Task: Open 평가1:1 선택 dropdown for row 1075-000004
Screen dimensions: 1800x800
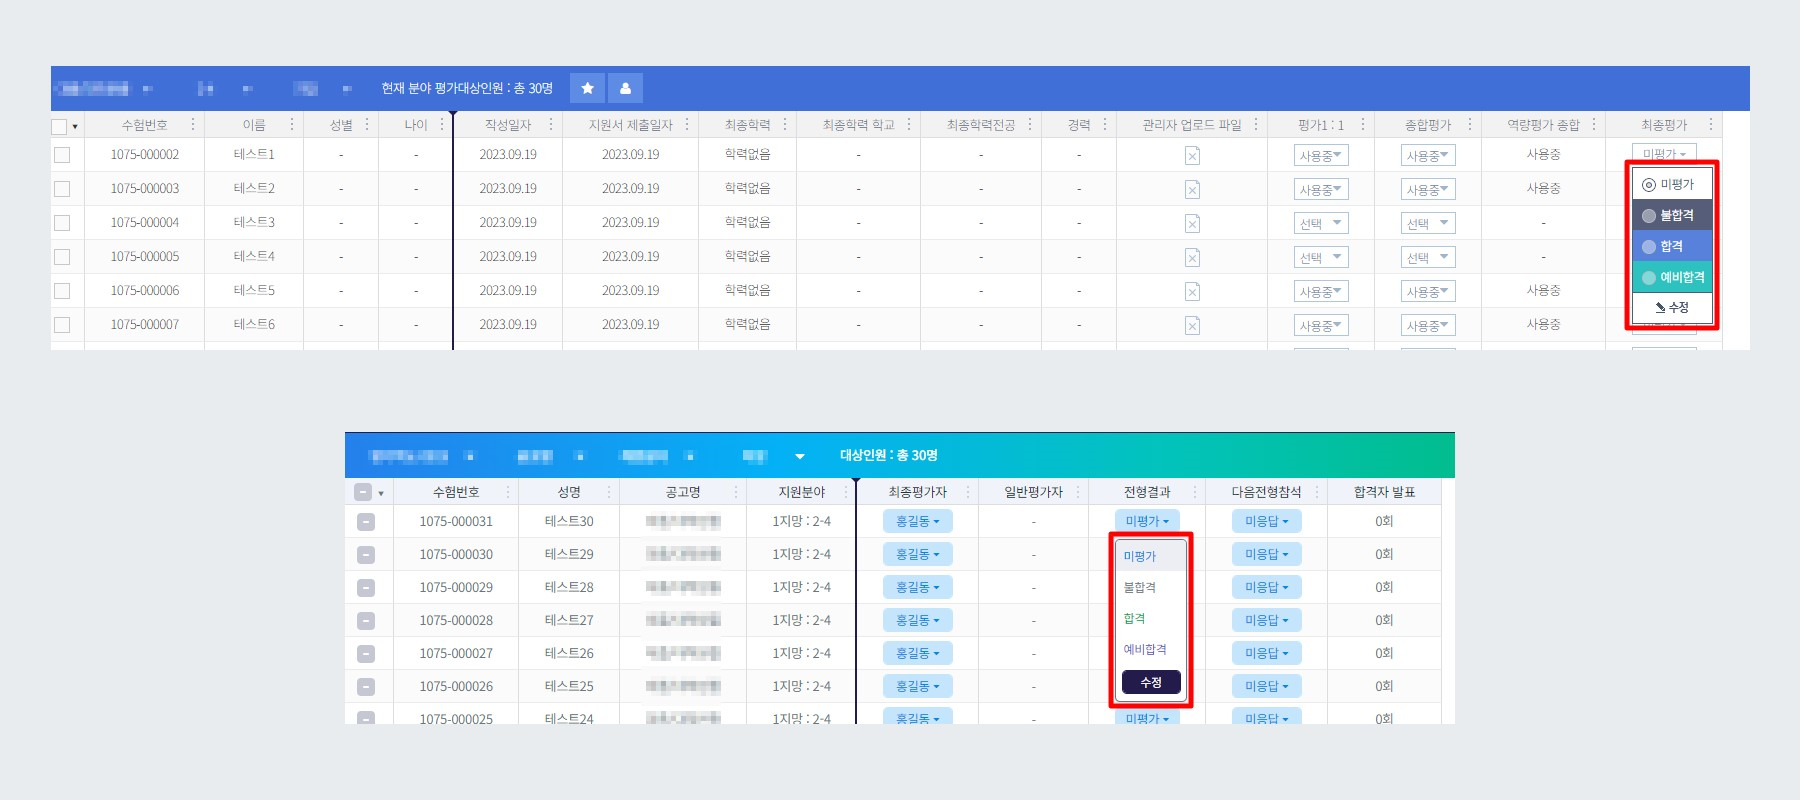Action: click(1320, 223)
